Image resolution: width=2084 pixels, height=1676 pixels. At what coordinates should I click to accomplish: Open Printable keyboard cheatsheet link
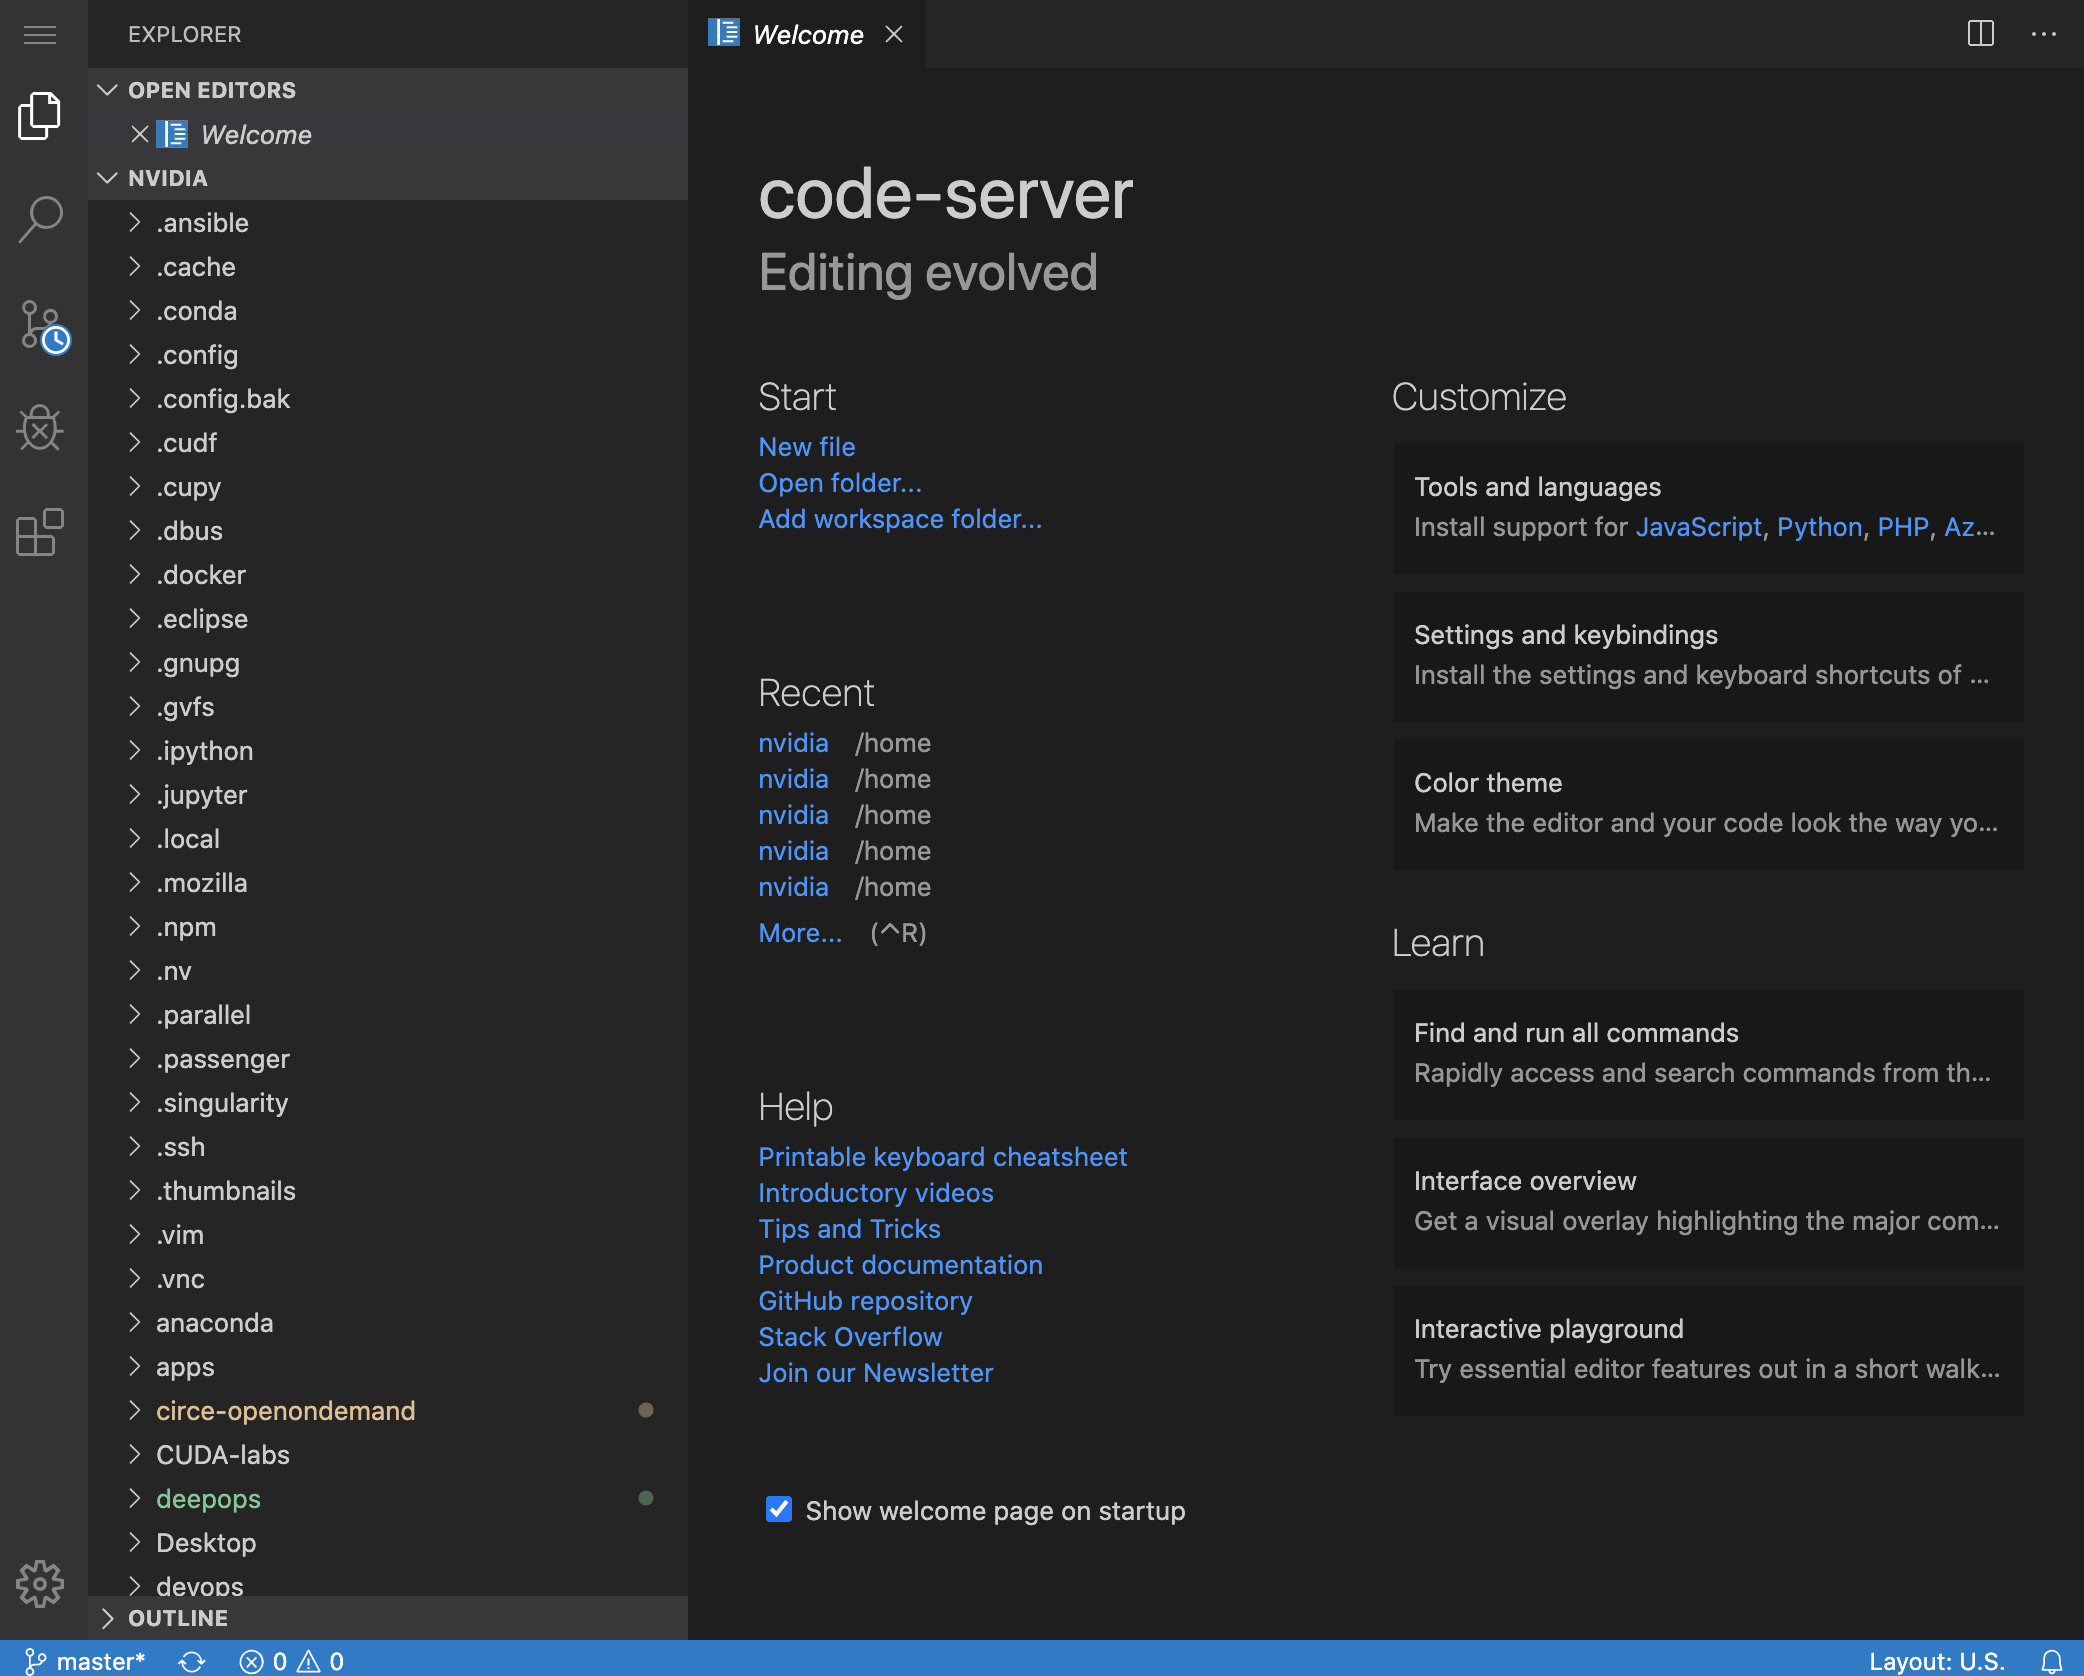pyautogui.click(x=942, y=1157)
